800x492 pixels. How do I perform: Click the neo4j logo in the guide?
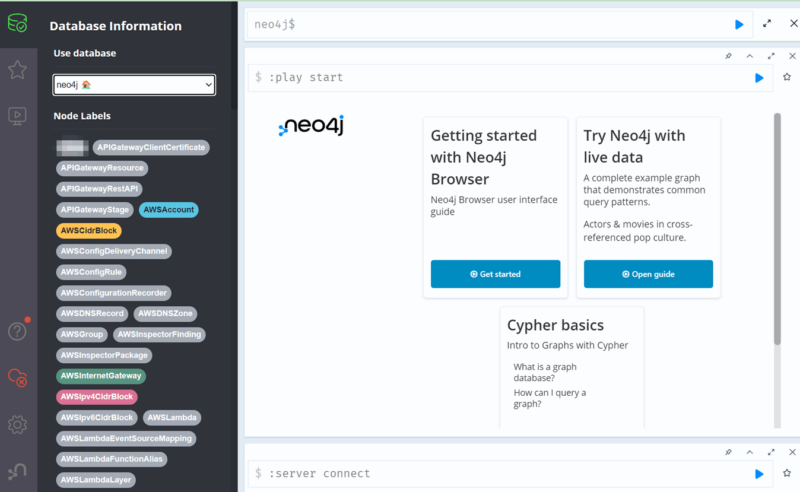[x=311, y=126]
